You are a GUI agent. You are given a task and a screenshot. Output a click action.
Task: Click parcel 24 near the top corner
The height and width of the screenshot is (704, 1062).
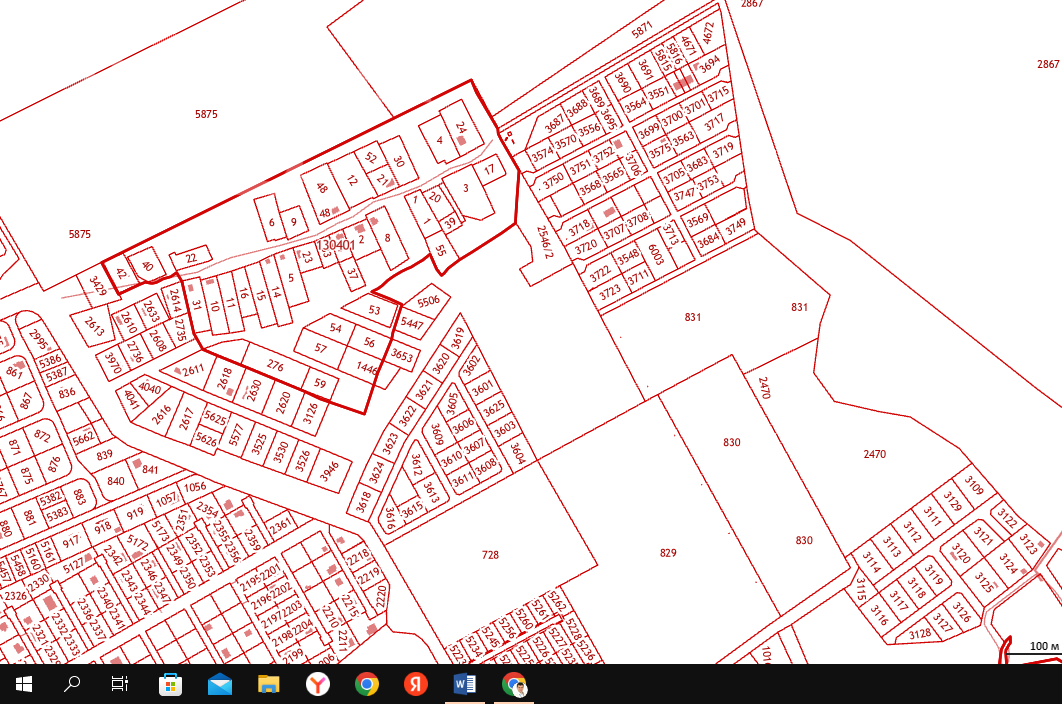coord(461,127)
